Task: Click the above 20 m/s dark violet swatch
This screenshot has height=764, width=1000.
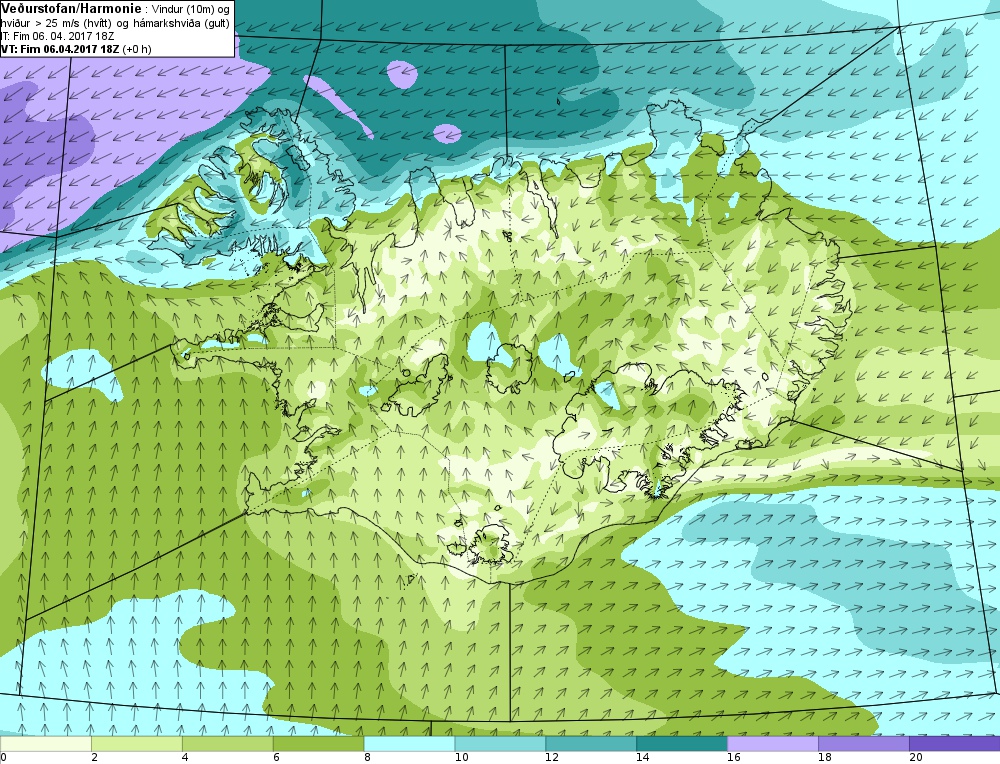Action: [955, 744]
